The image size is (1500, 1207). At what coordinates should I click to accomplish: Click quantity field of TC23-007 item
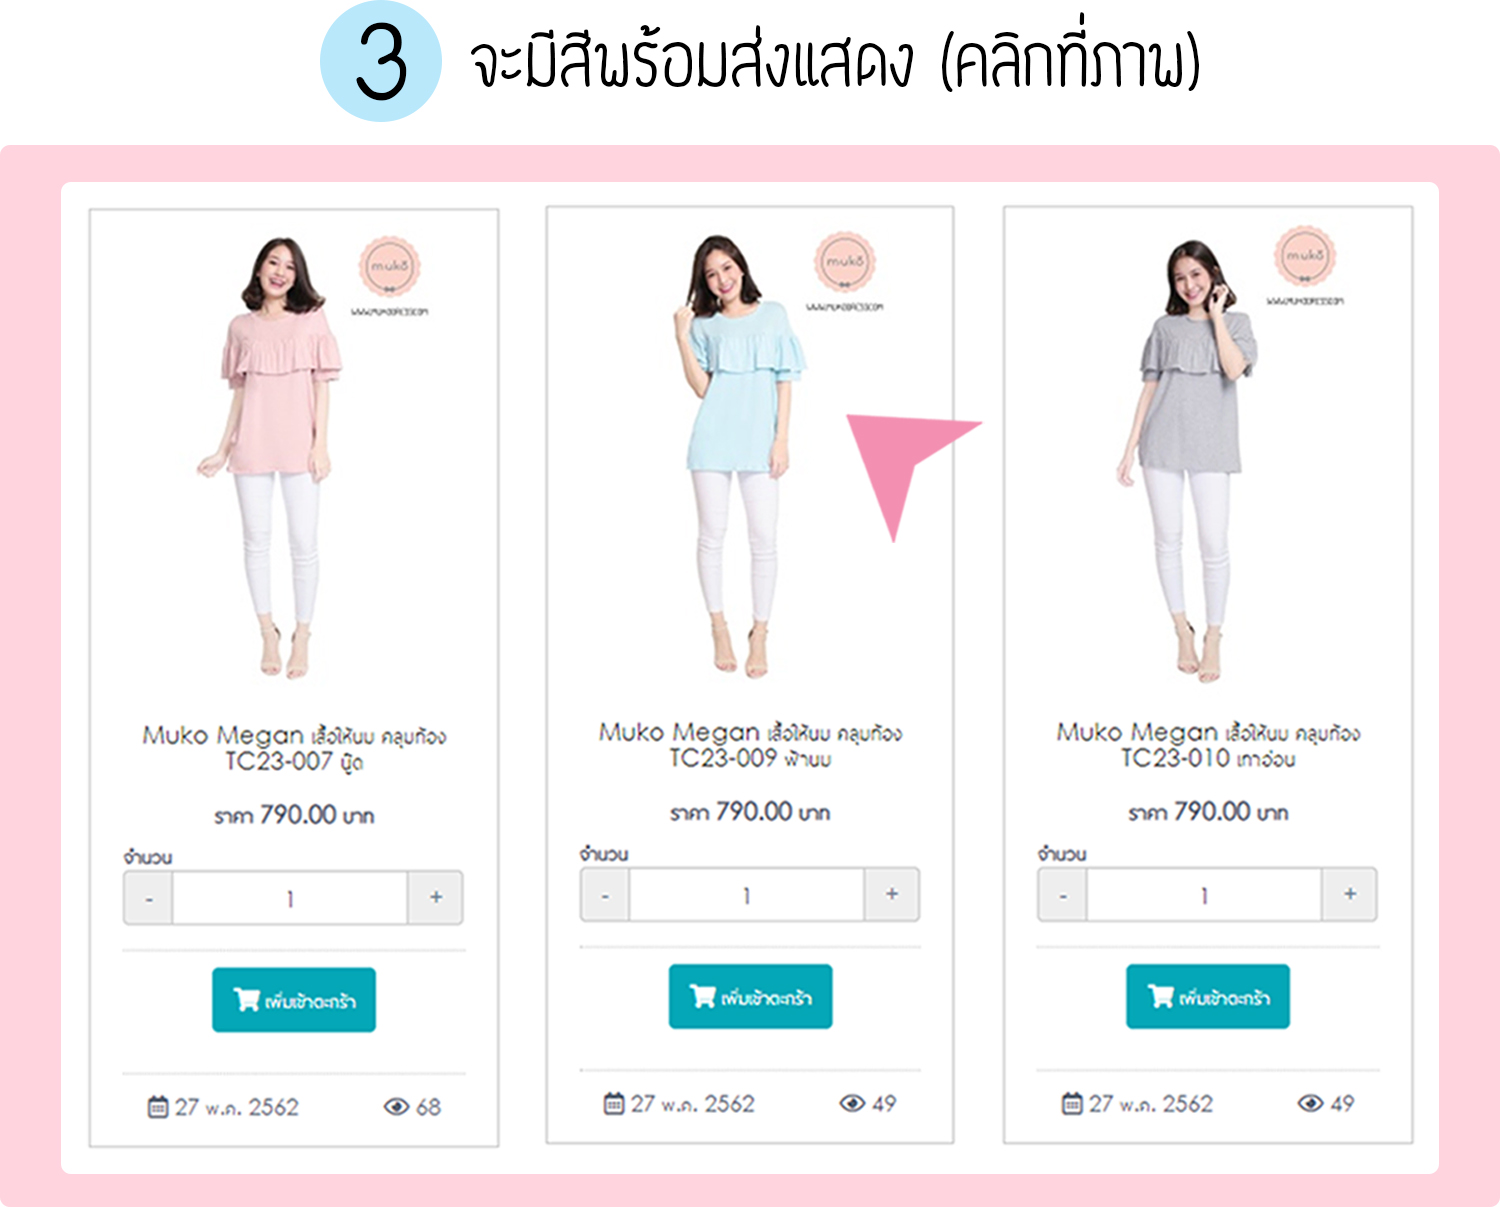(291, 898)
